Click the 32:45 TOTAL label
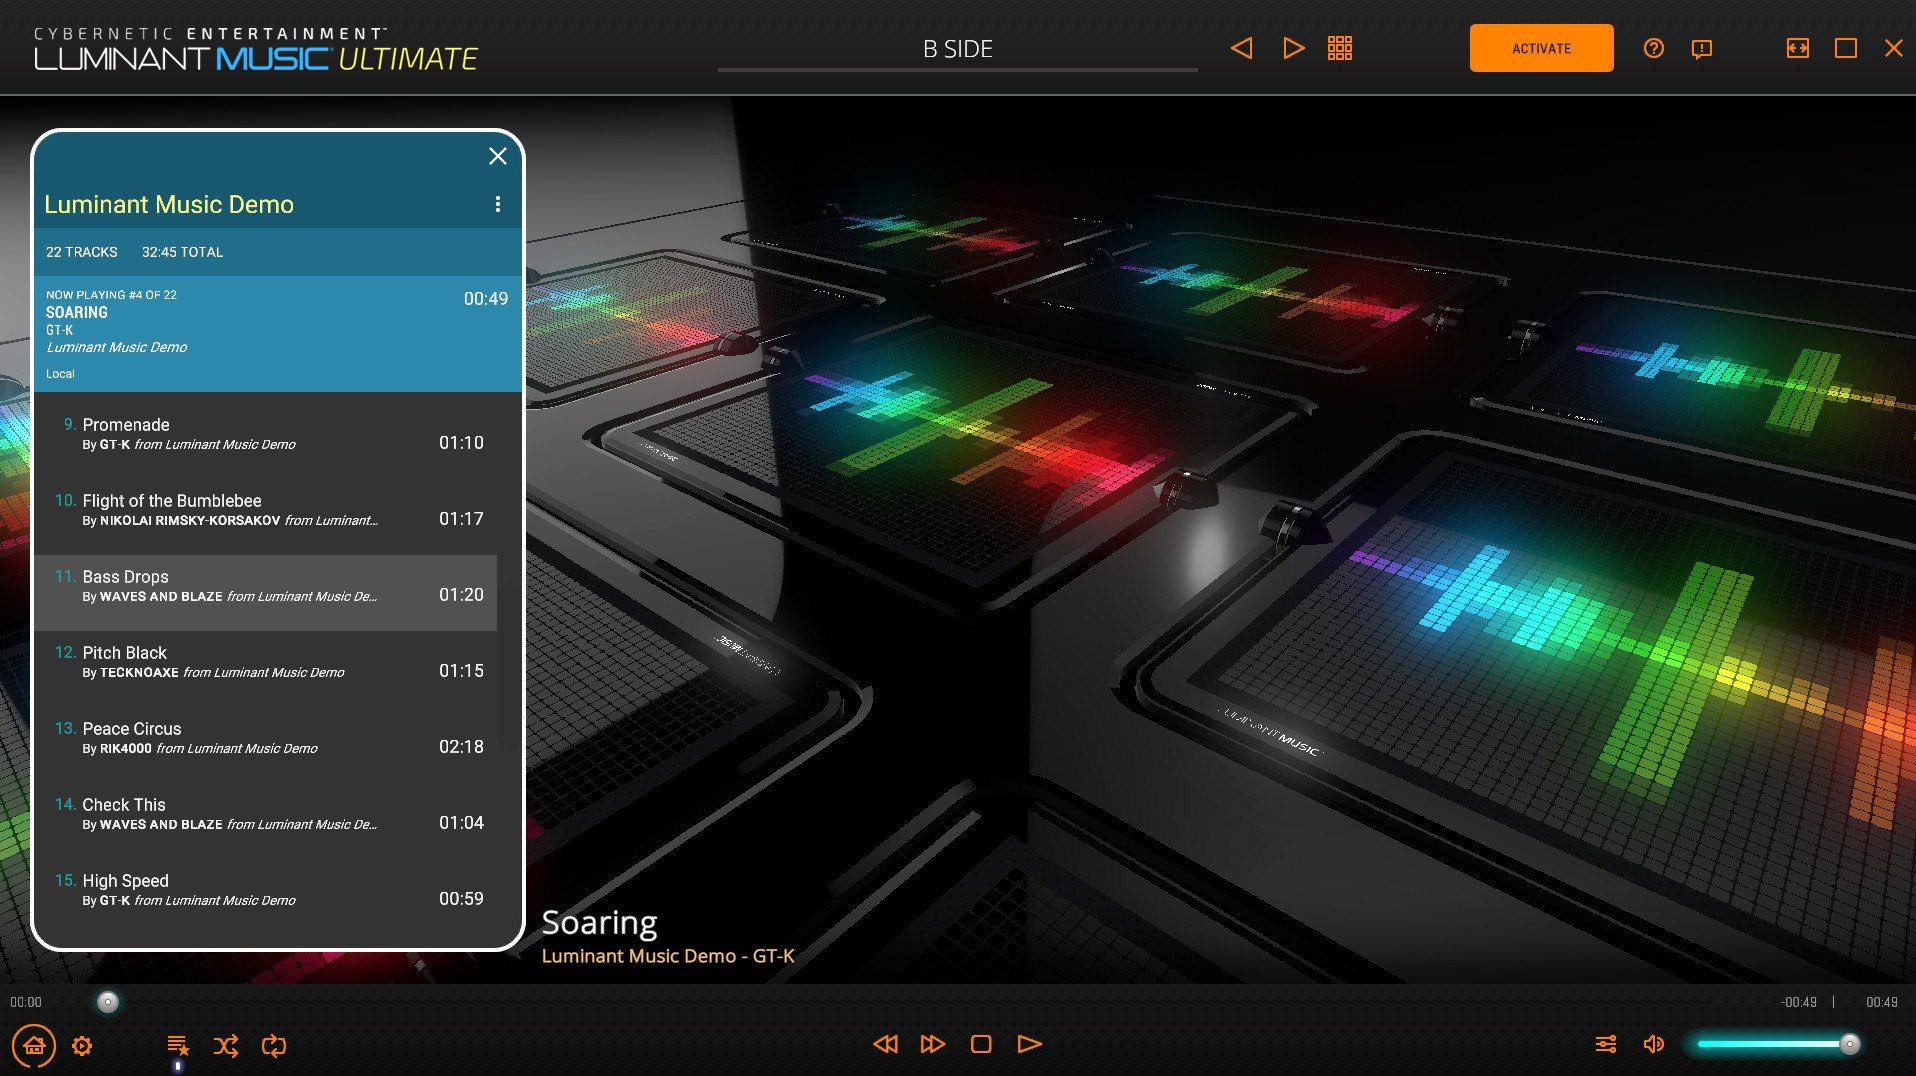This screenshot has height=1076, width=1916. tap(182, 252)
